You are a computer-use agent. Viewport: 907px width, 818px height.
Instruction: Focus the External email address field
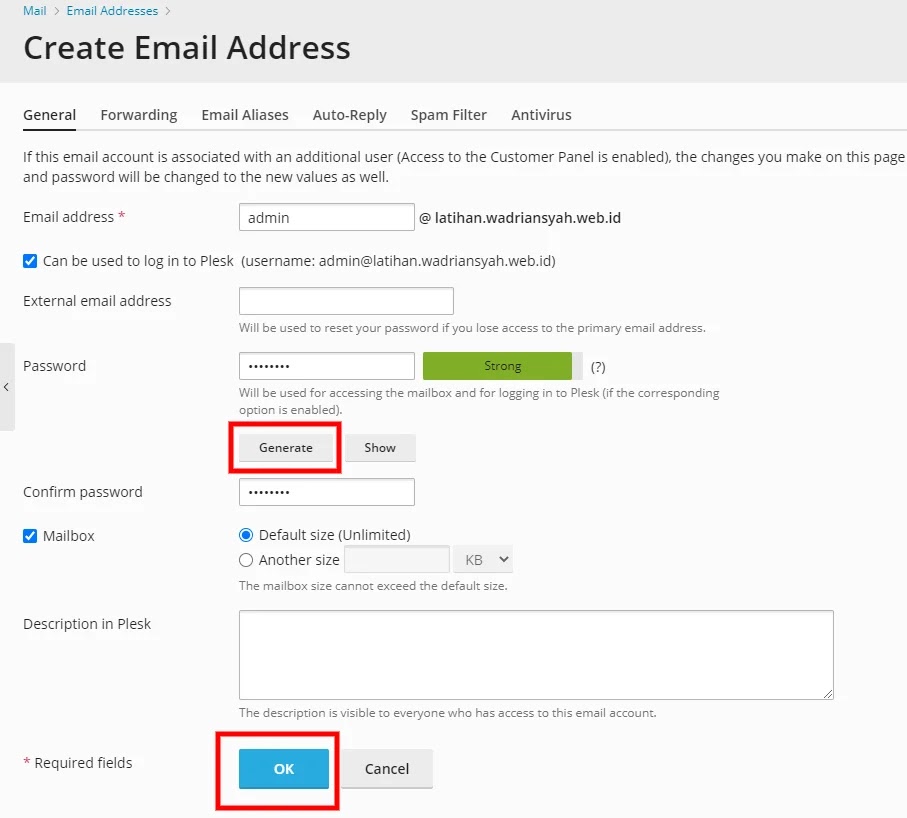[346, 301]
